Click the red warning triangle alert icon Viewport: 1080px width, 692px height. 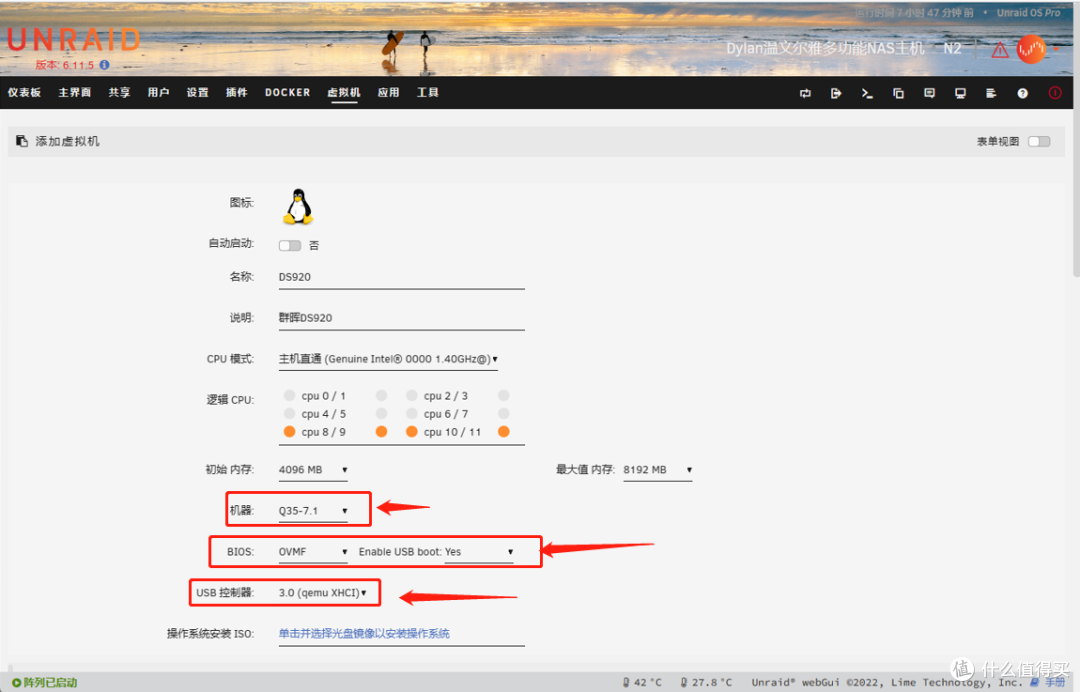pos(1000,50)
